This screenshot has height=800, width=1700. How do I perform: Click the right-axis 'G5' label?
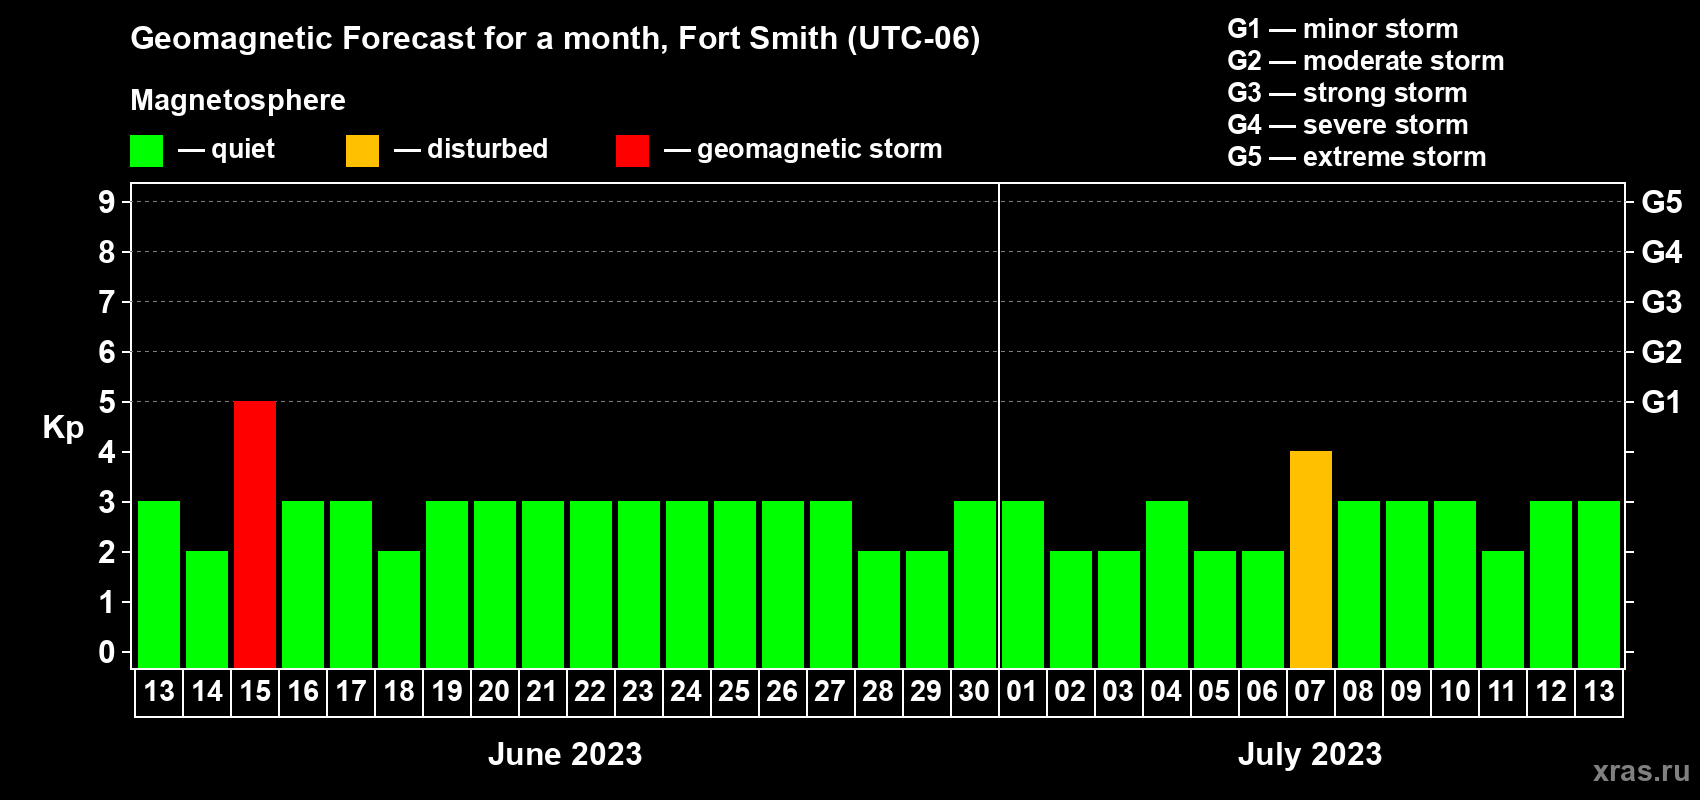(x=1662, y=202)
